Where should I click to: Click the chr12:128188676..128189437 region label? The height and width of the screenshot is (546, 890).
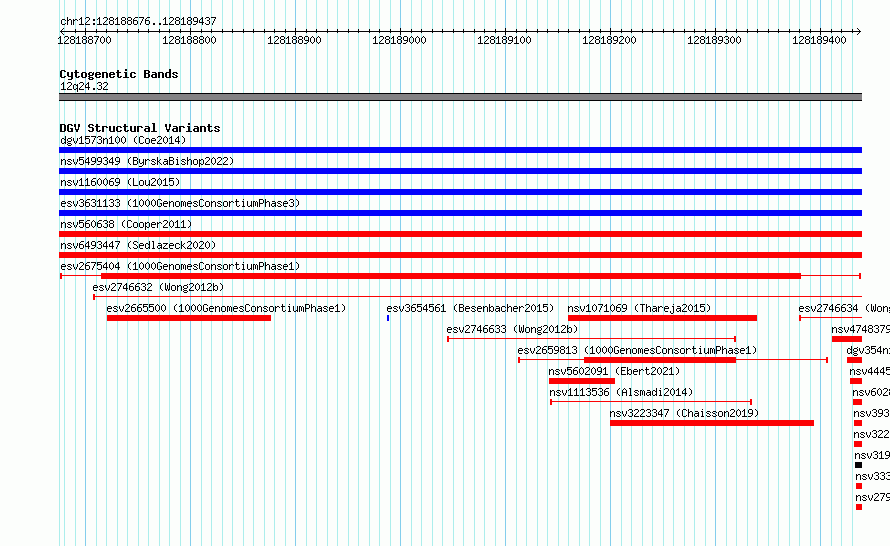pyautogui.click(x=138, y=21)
